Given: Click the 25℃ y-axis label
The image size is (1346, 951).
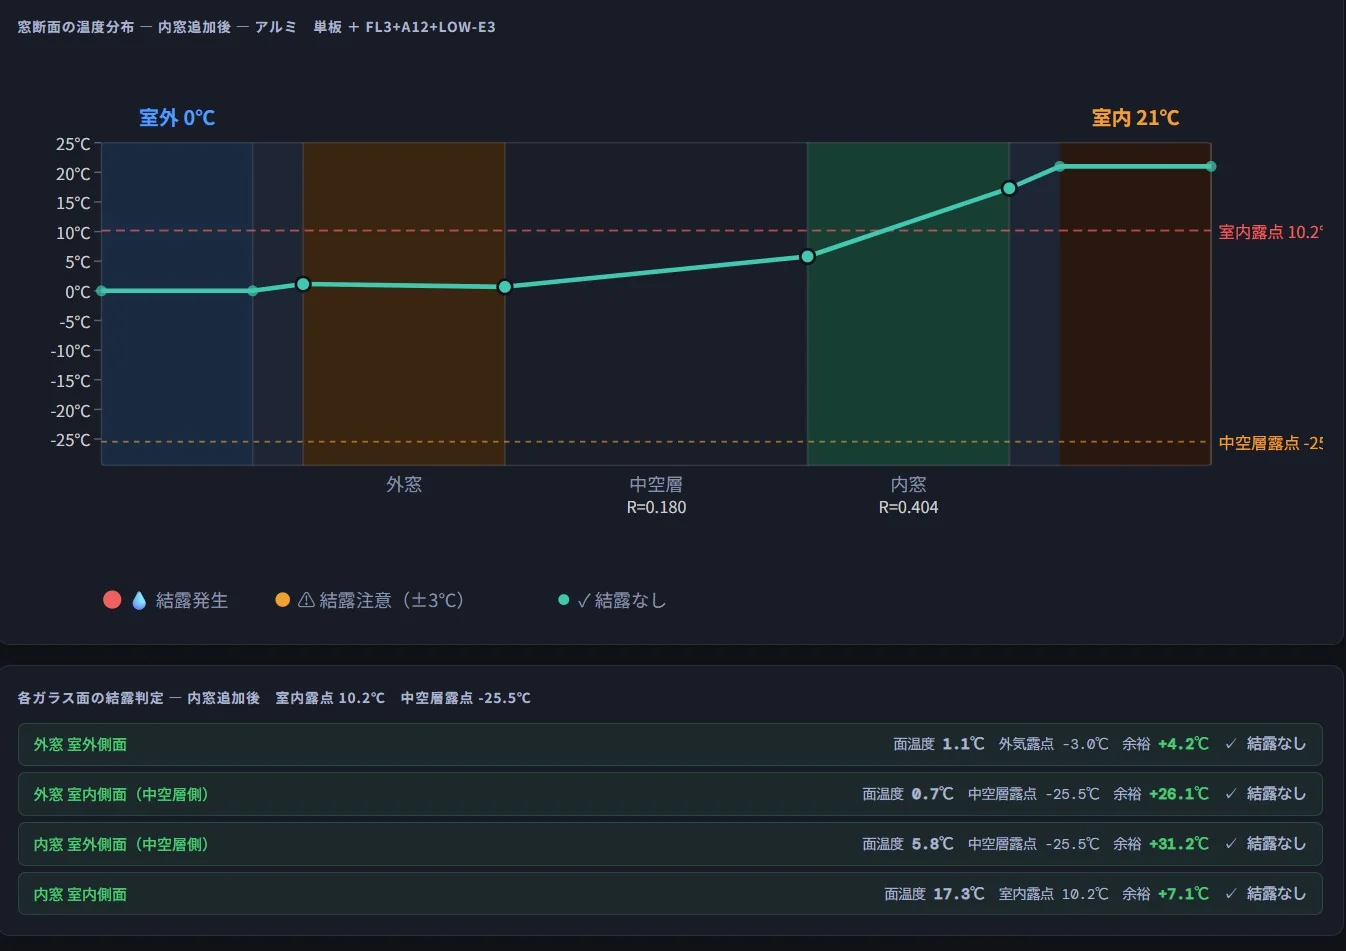Looking at the screenshot, I should [73, 144].
